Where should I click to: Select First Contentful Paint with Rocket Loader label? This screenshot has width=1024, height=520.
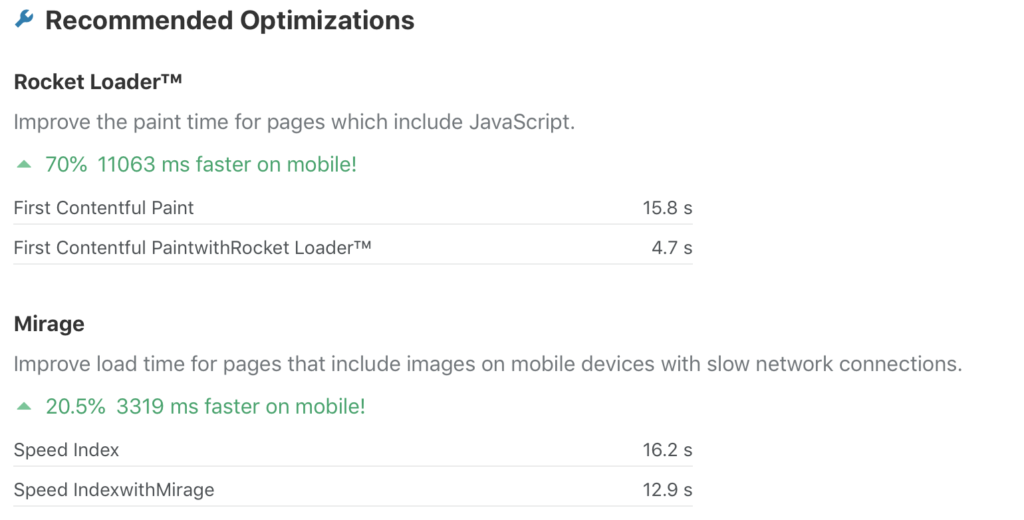click(x=193, y=248)
